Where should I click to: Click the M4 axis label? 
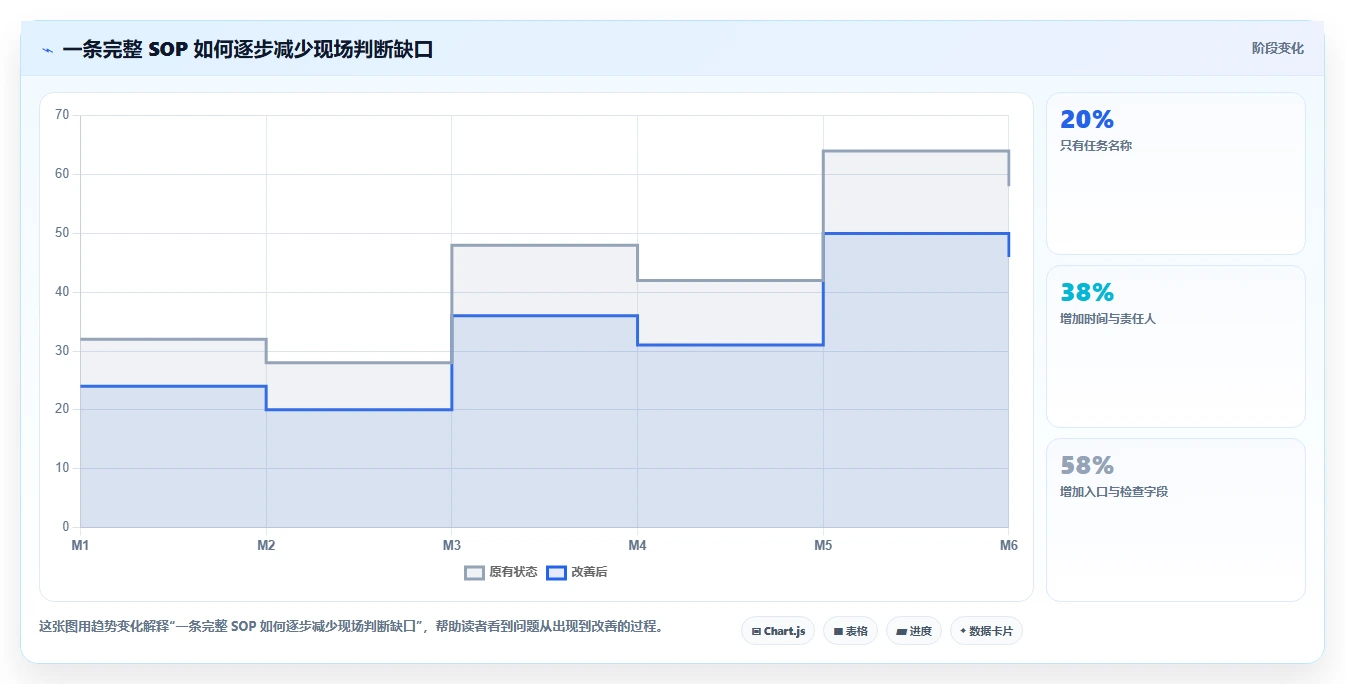637,545
